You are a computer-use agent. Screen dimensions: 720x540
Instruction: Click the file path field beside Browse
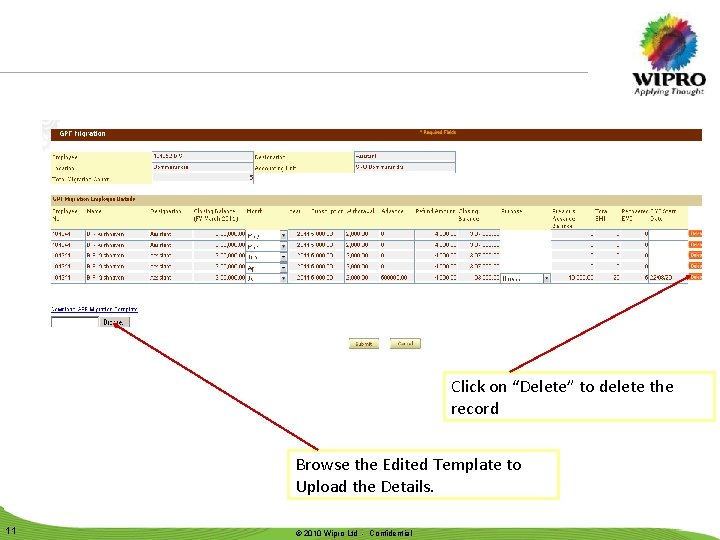coord(75,322)
